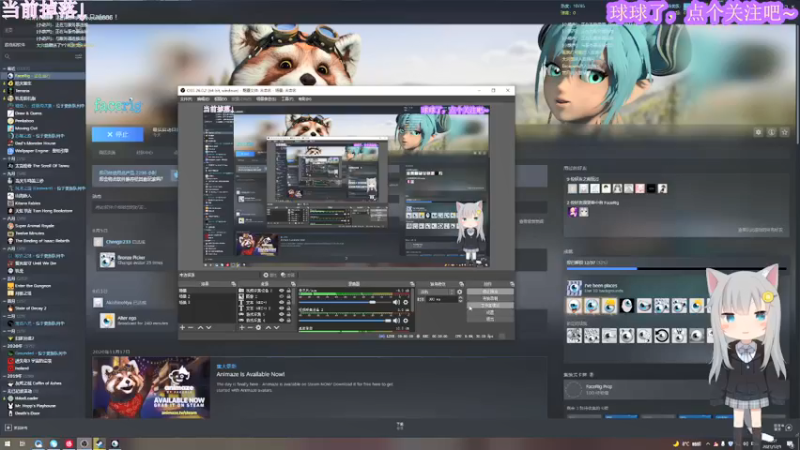800x450 pixels.
Task: Collapse the 八月 section in Steam library
Action: coord(5,218)
